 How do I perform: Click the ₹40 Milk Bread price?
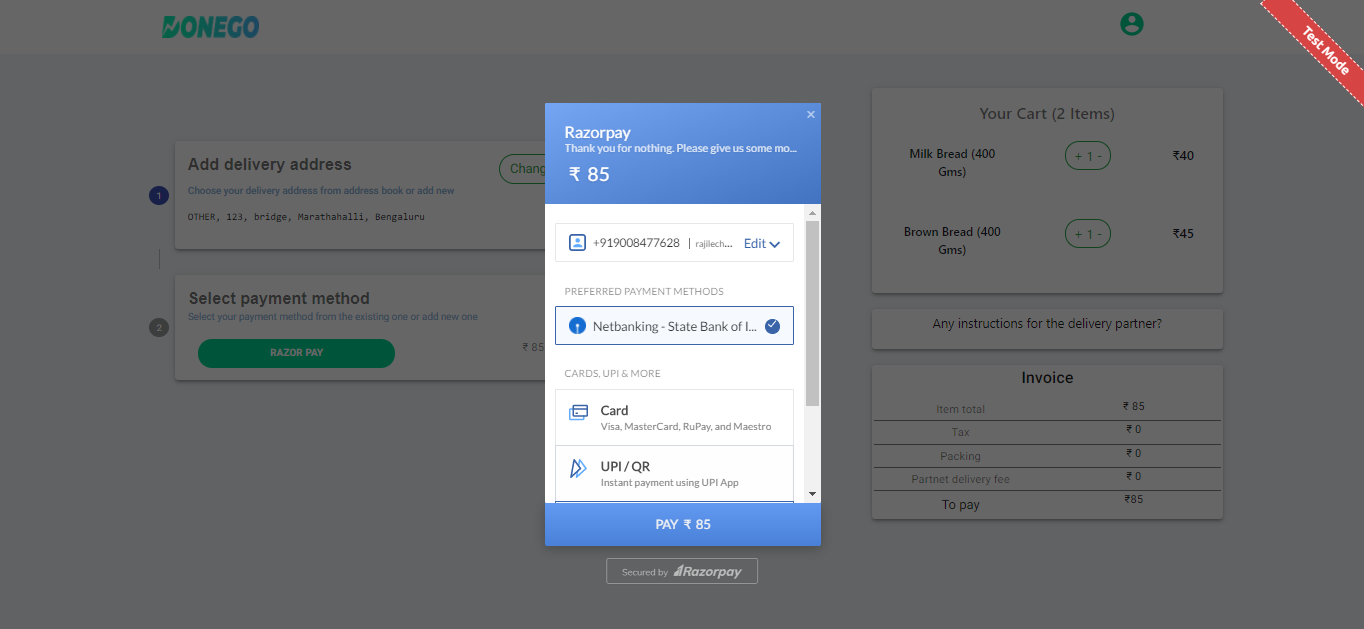[x=1183, y=156]
